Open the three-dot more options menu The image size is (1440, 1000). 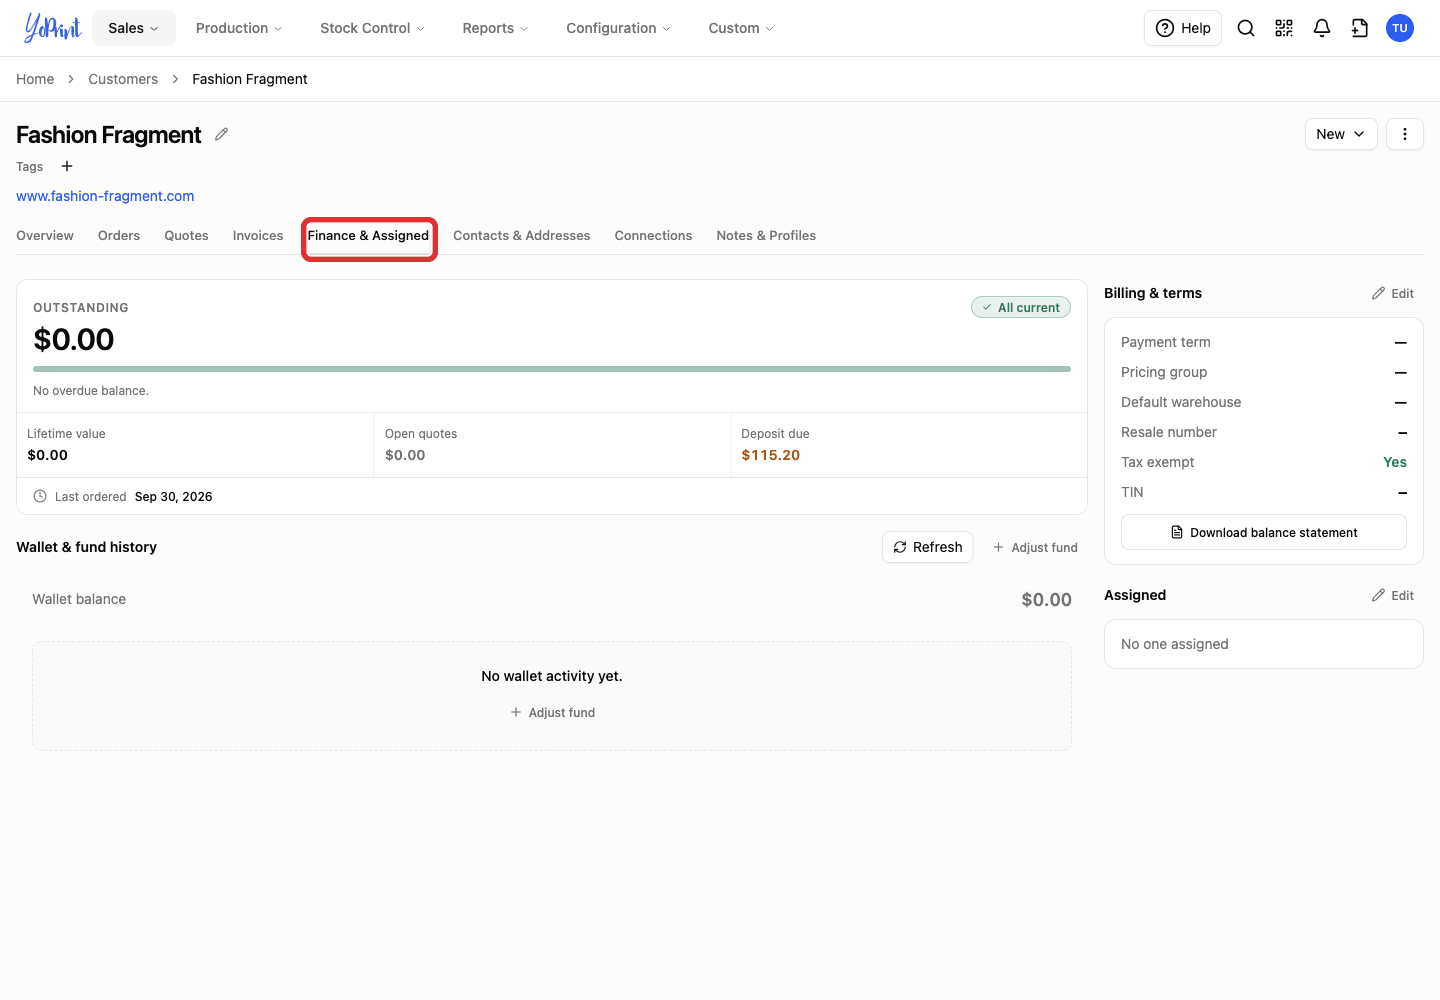pyautogui.click(x=1405, y=134)
